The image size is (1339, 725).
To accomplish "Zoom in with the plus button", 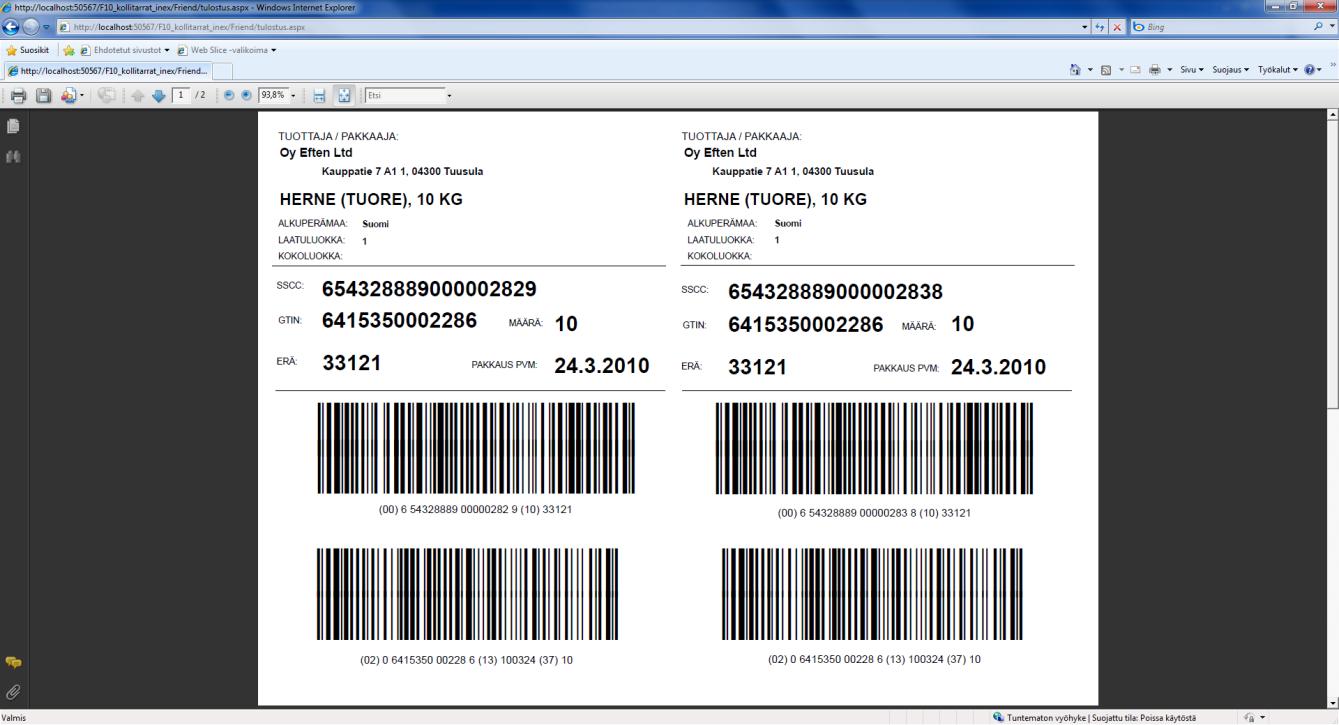I will tap(246, 96).
